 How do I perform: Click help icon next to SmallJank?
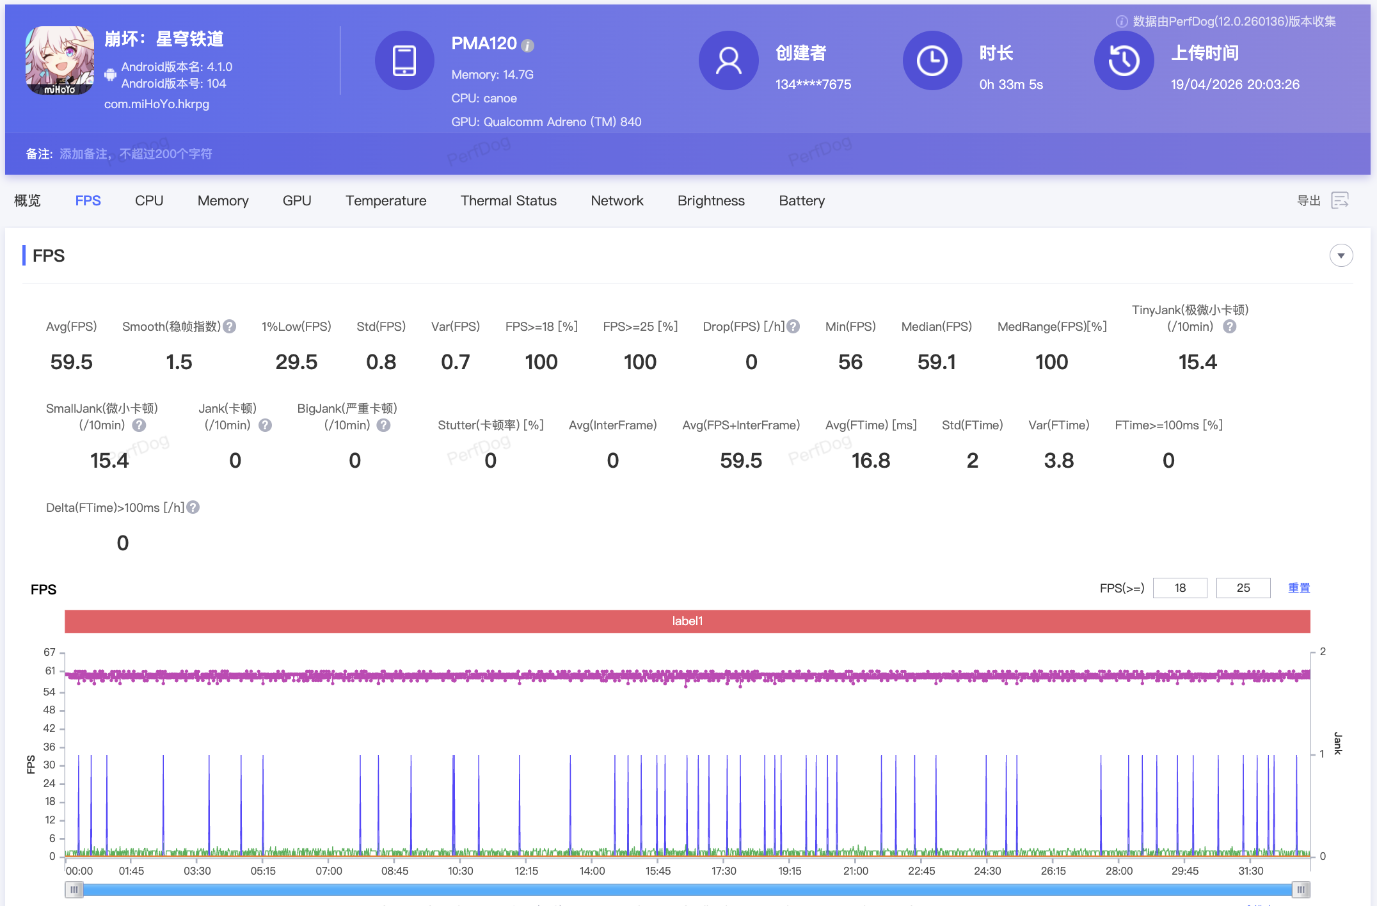(139, 425)
